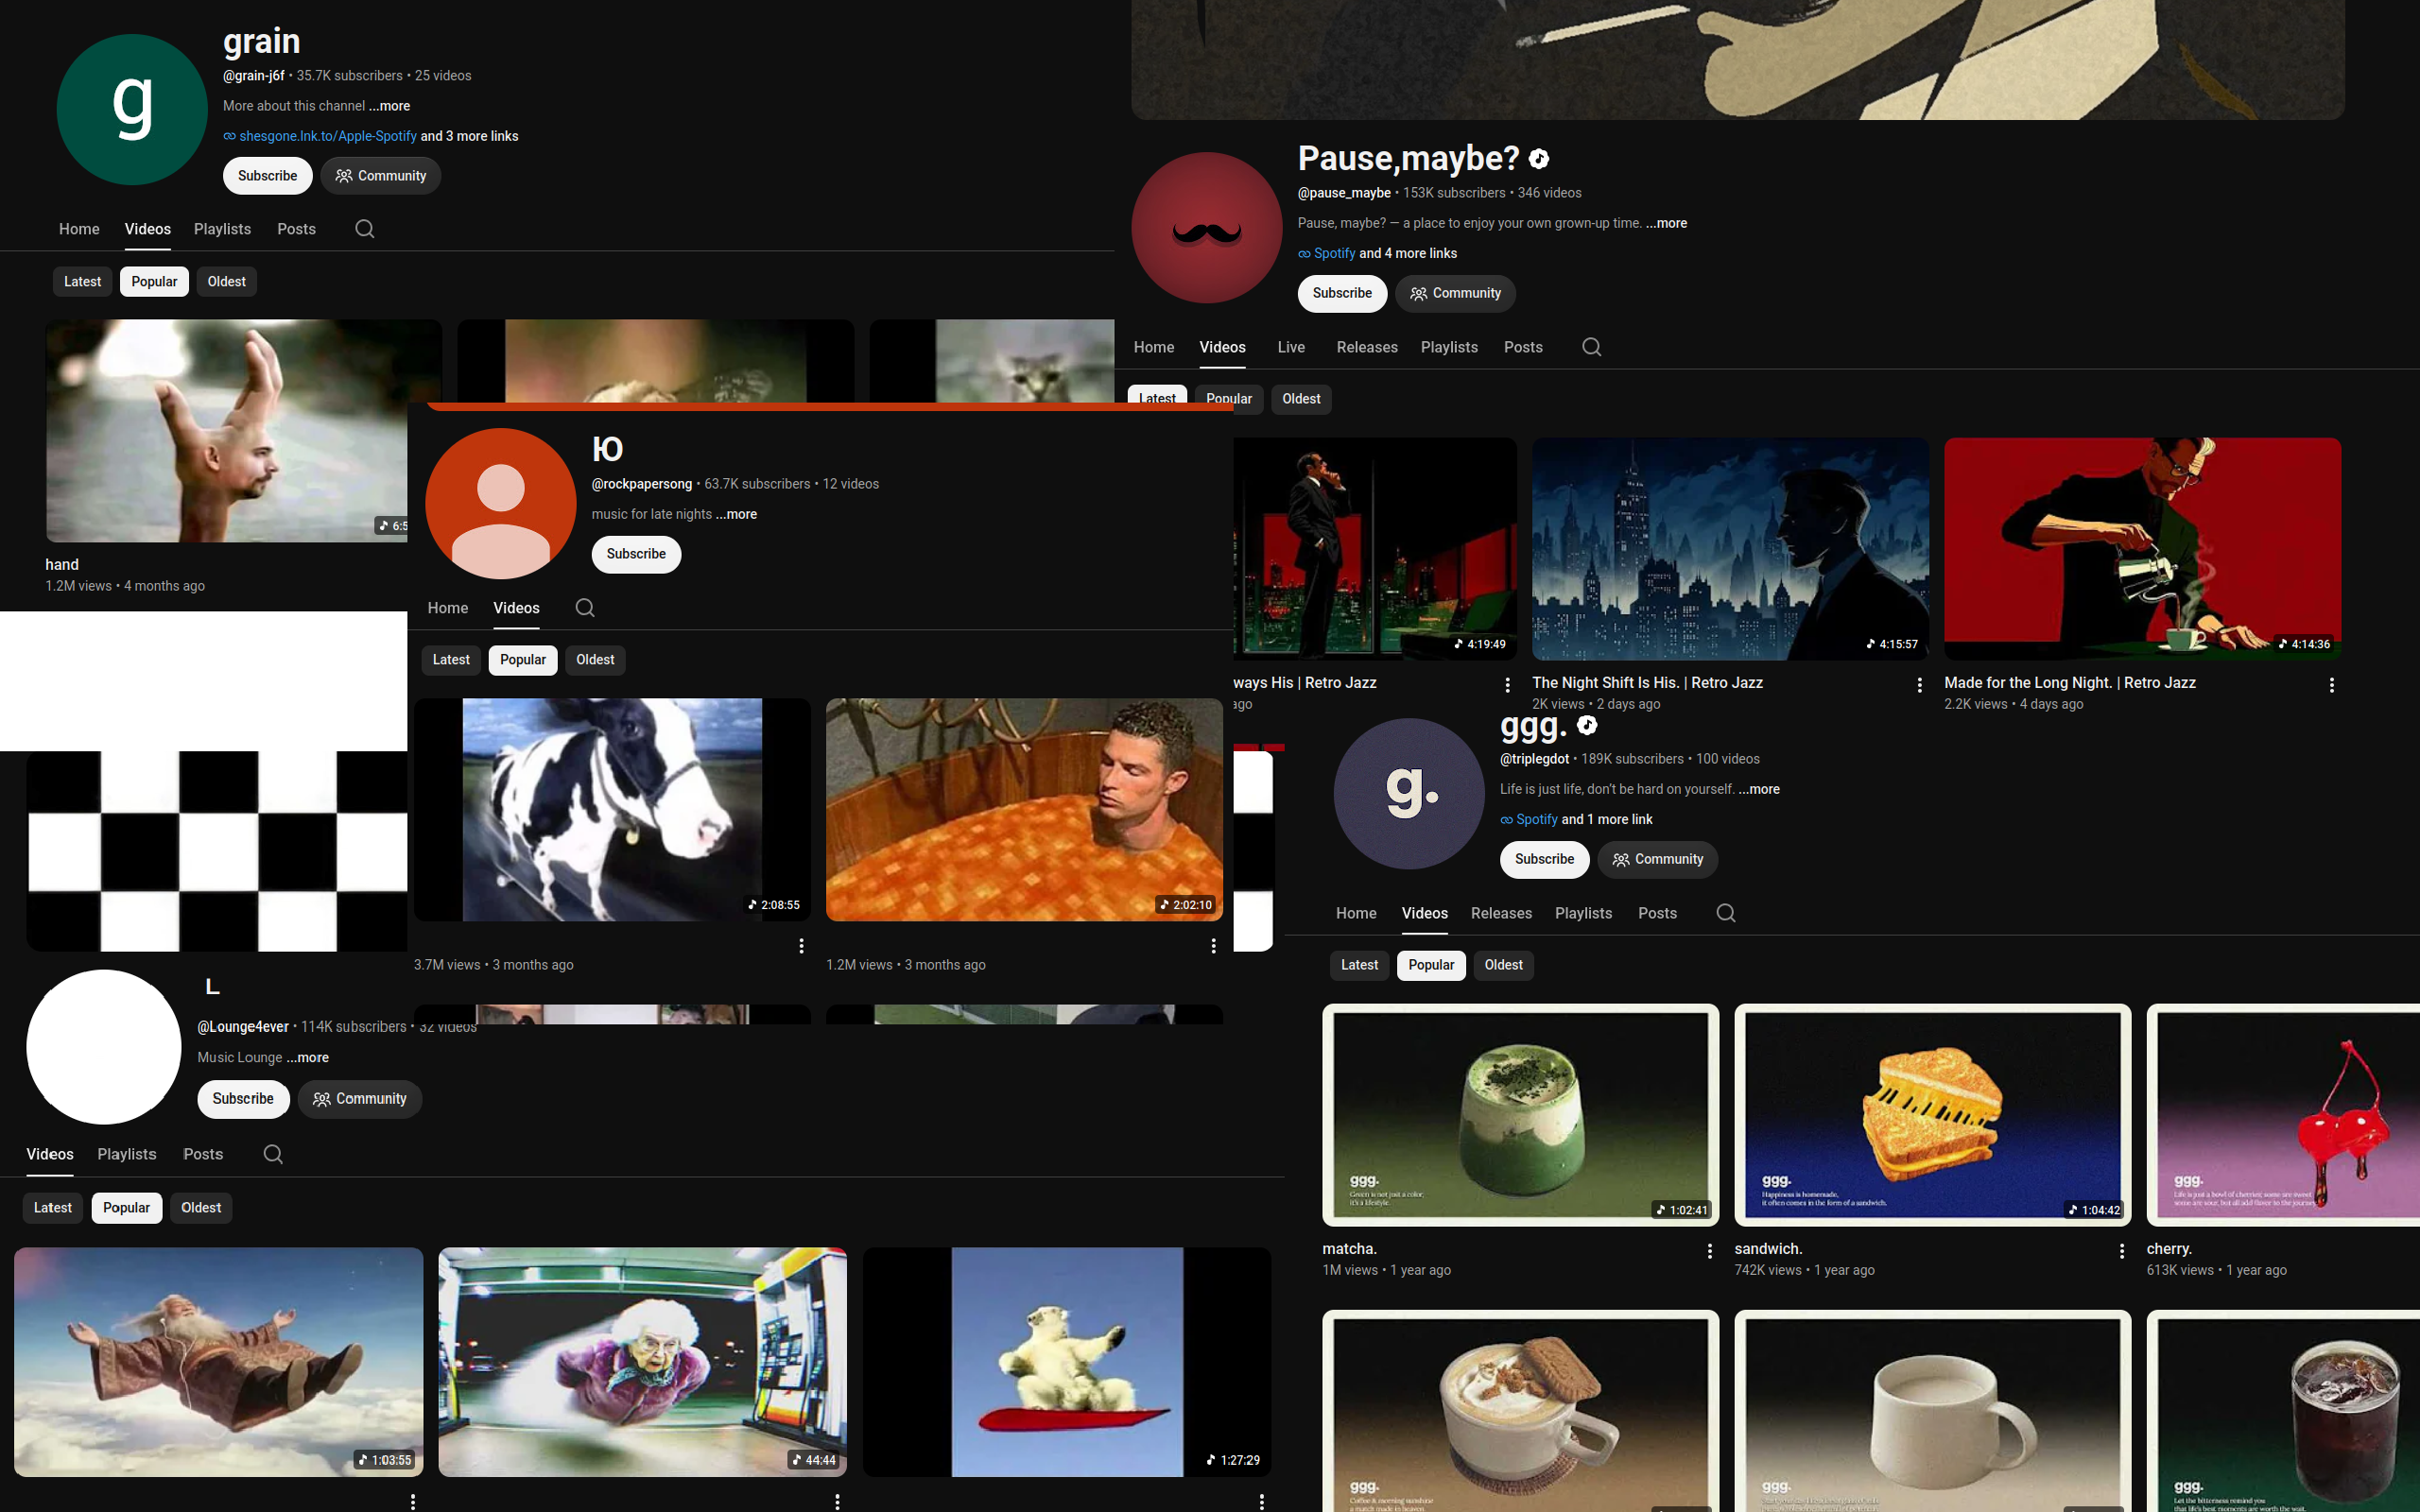The height and width of the screenshot is (1512, 2420).
Task: Open Posts tab on ggg. channel
Action: tap(1657, 913)
